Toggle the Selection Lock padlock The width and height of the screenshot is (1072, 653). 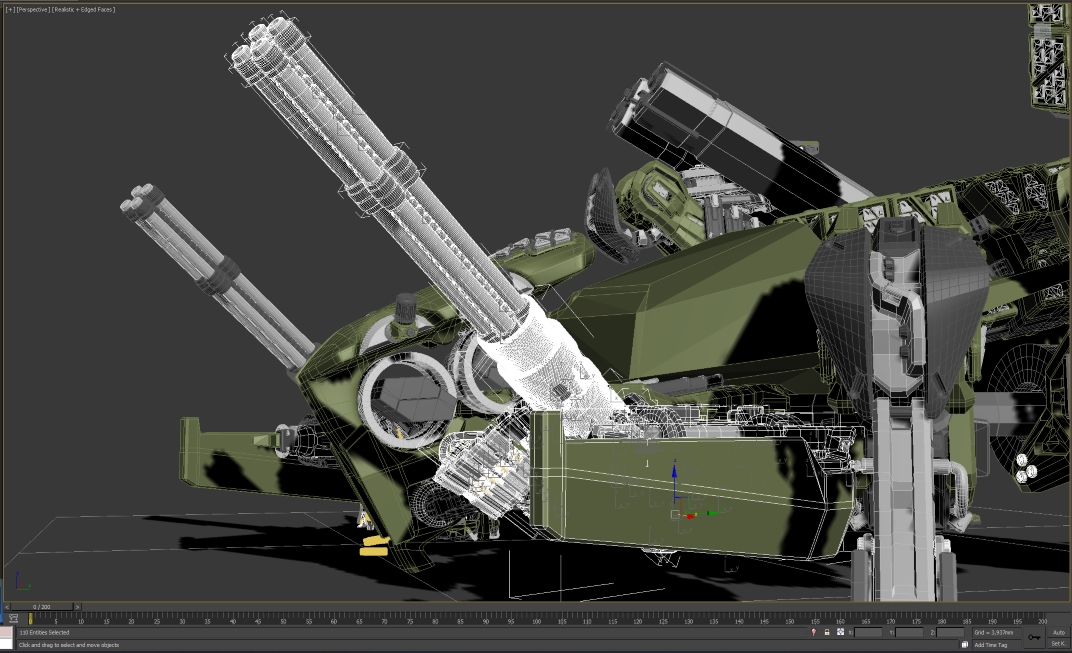click(x=827, y=632)
